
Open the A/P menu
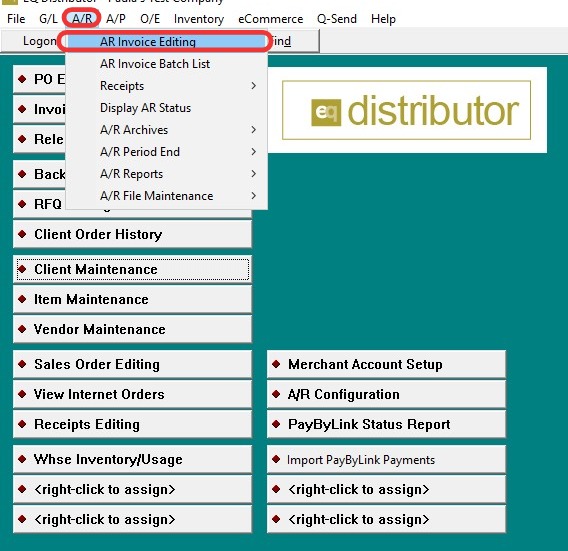coord(116,19)
